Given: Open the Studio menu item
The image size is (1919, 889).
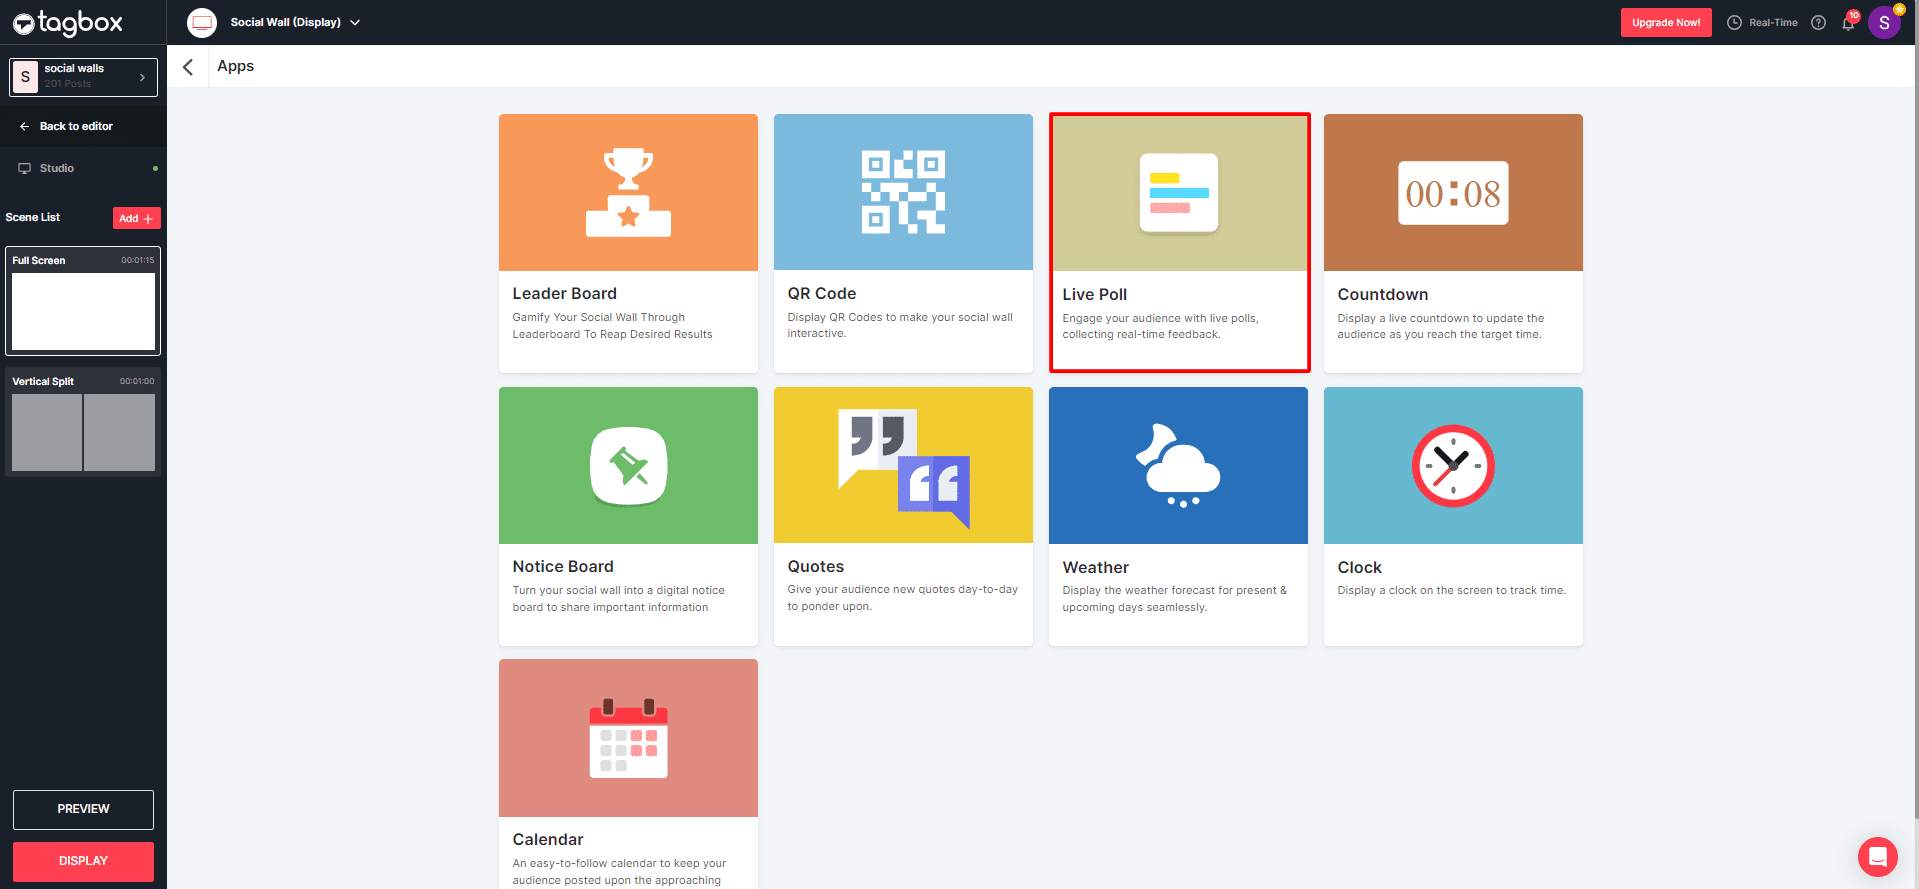Looking at the screenshot, I should point(57,168).
